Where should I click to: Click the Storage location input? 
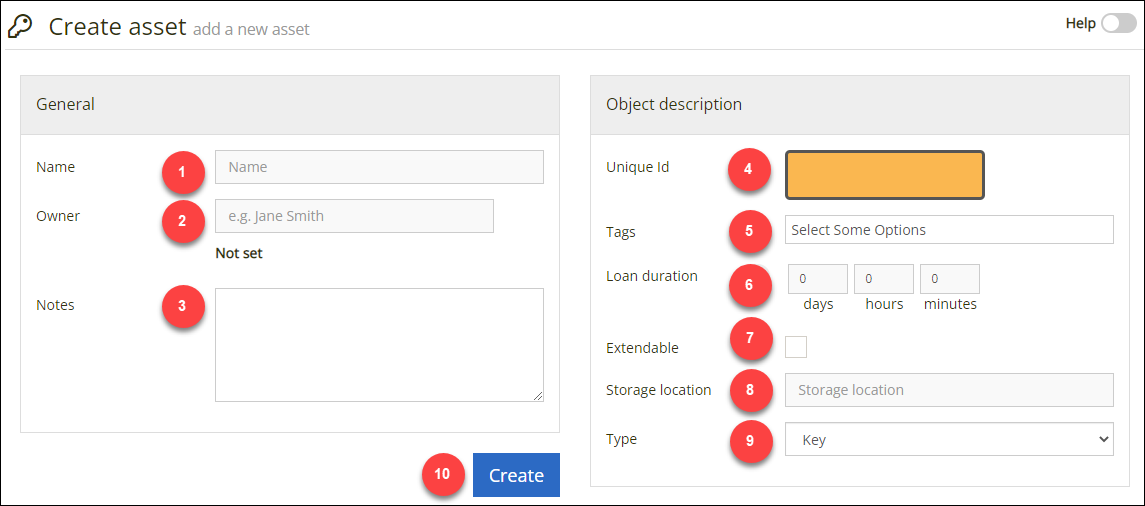tap(949, 390)
